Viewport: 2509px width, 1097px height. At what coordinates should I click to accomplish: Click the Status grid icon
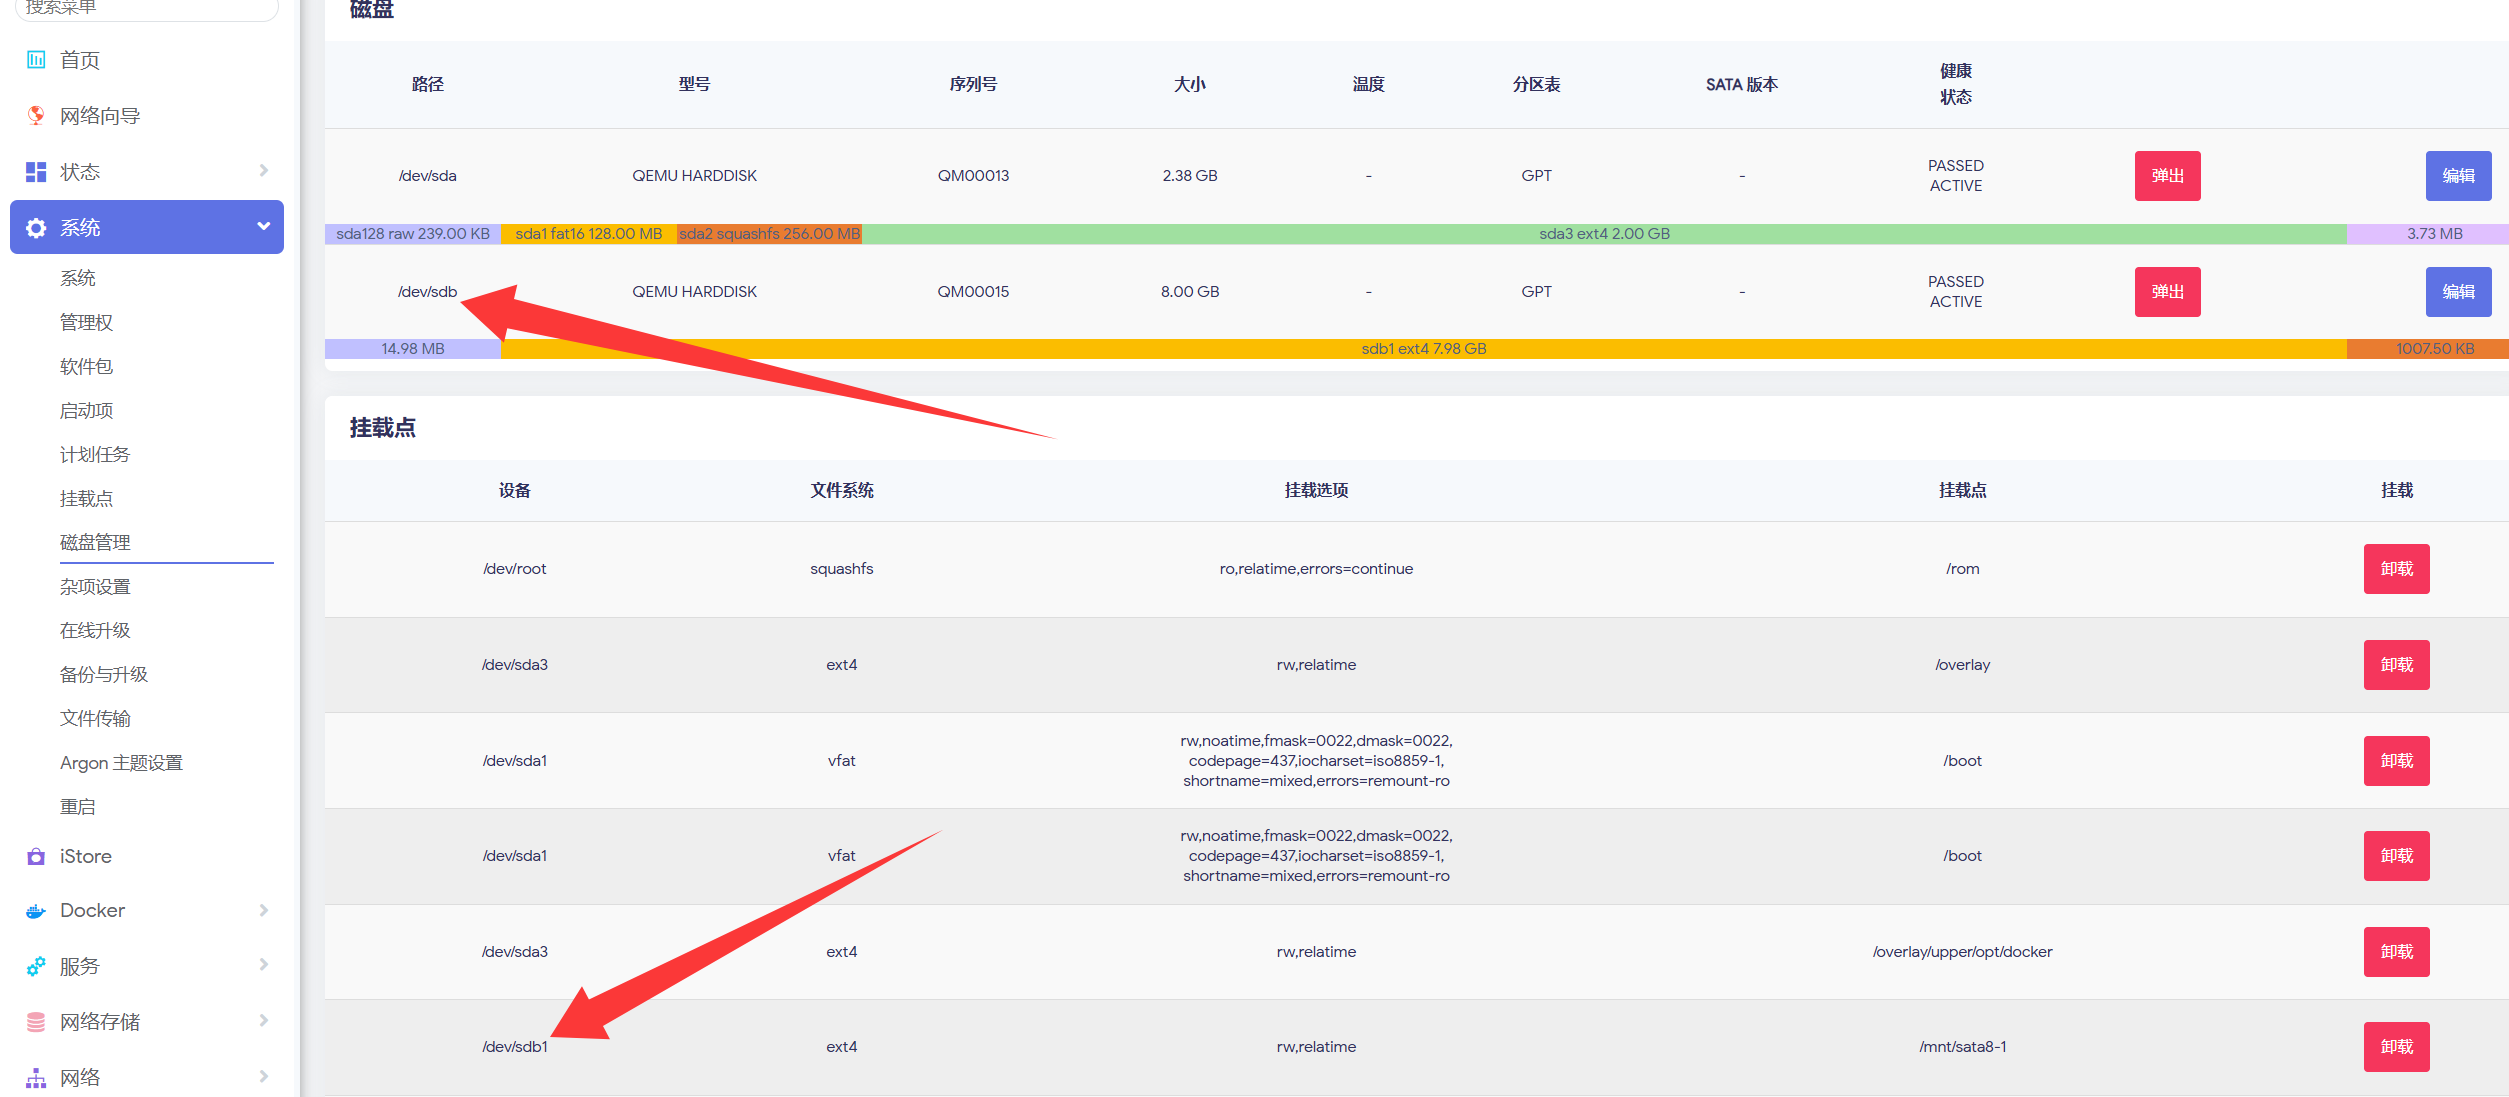(x=36, y=172)
